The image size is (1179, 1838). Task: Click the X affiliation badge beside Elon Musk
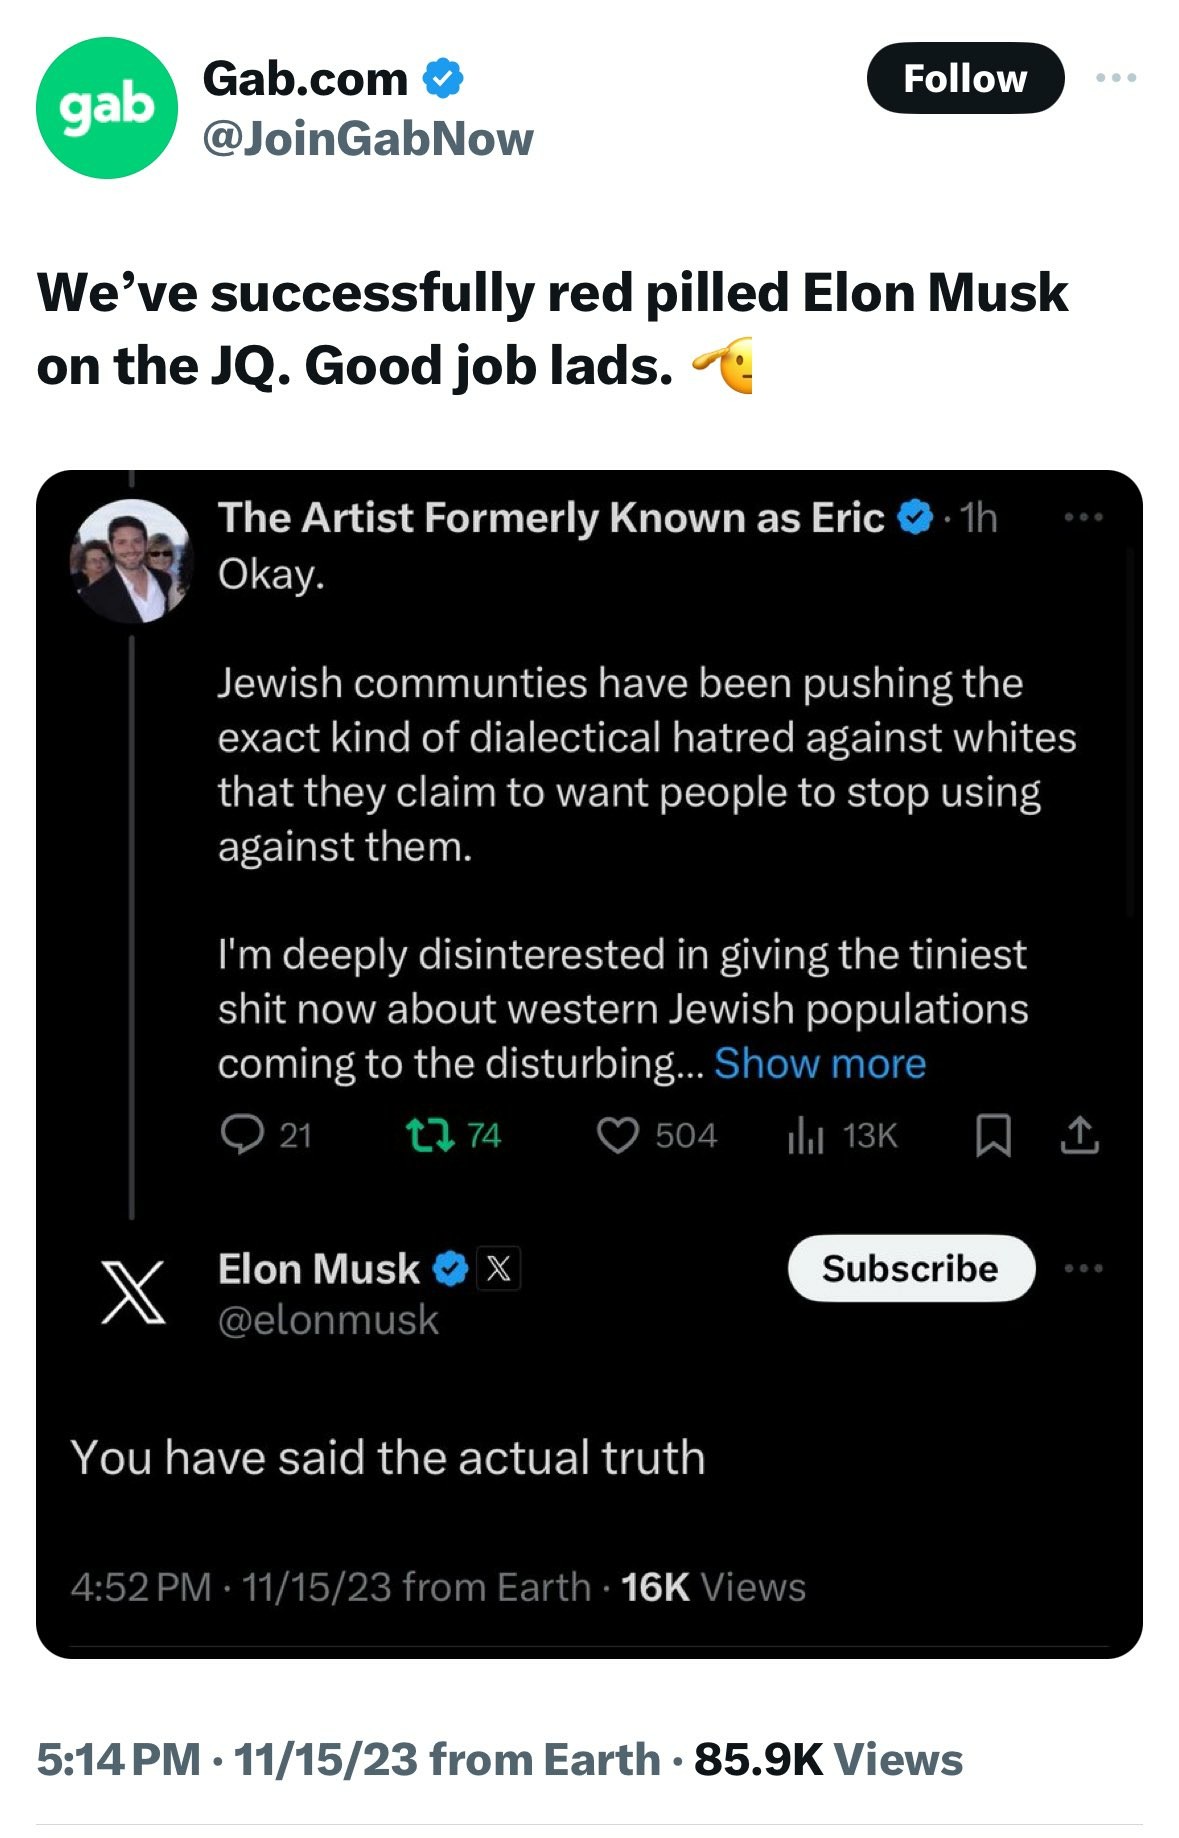pyautogui.click(x=498, y=1269)
